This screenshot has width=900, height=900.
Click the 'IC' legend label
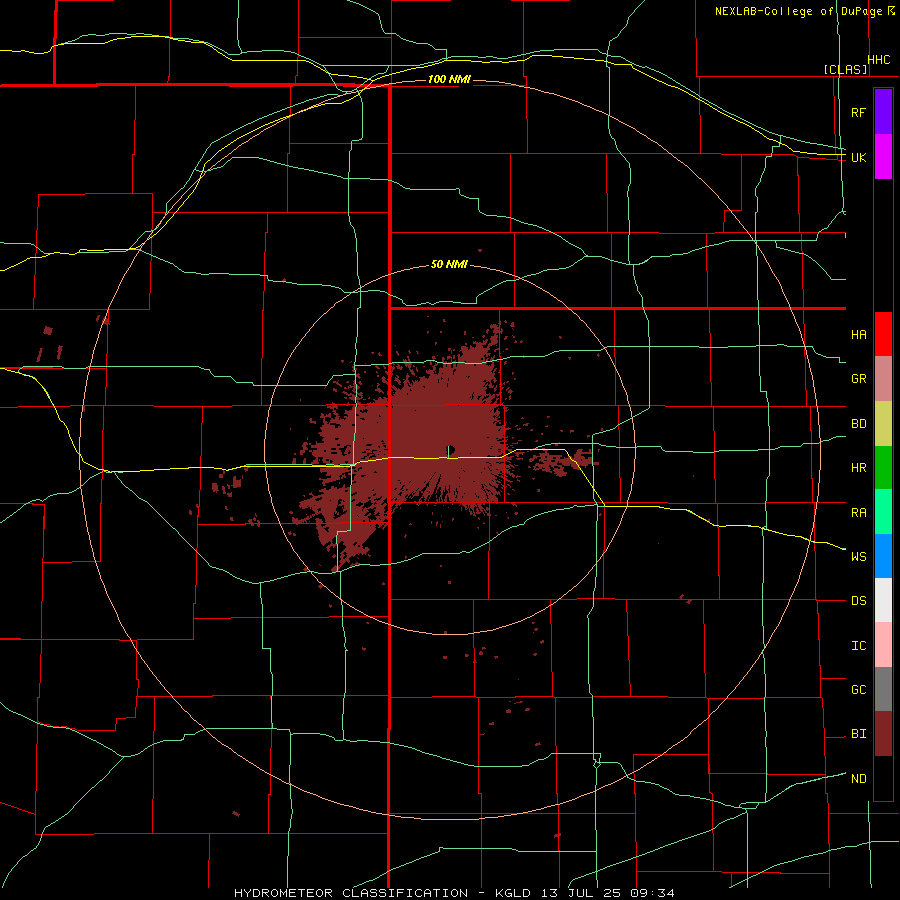pyautogui.click(x=858, y=646)
